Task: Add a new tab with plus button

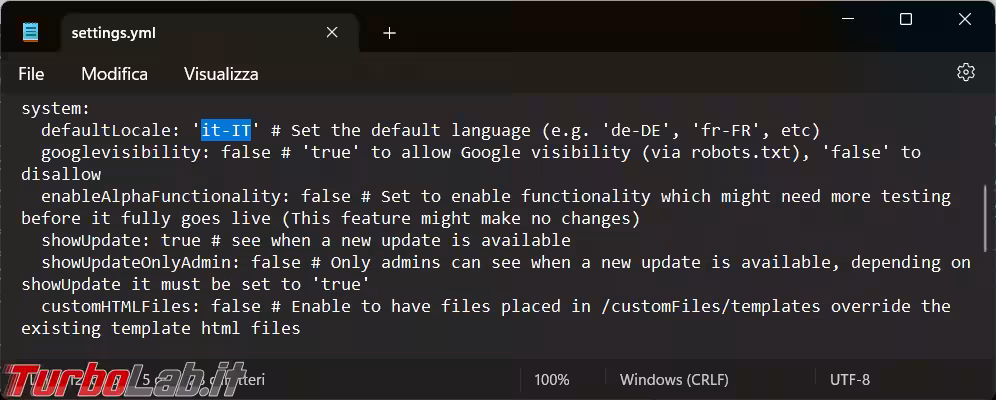Action: 389,33
